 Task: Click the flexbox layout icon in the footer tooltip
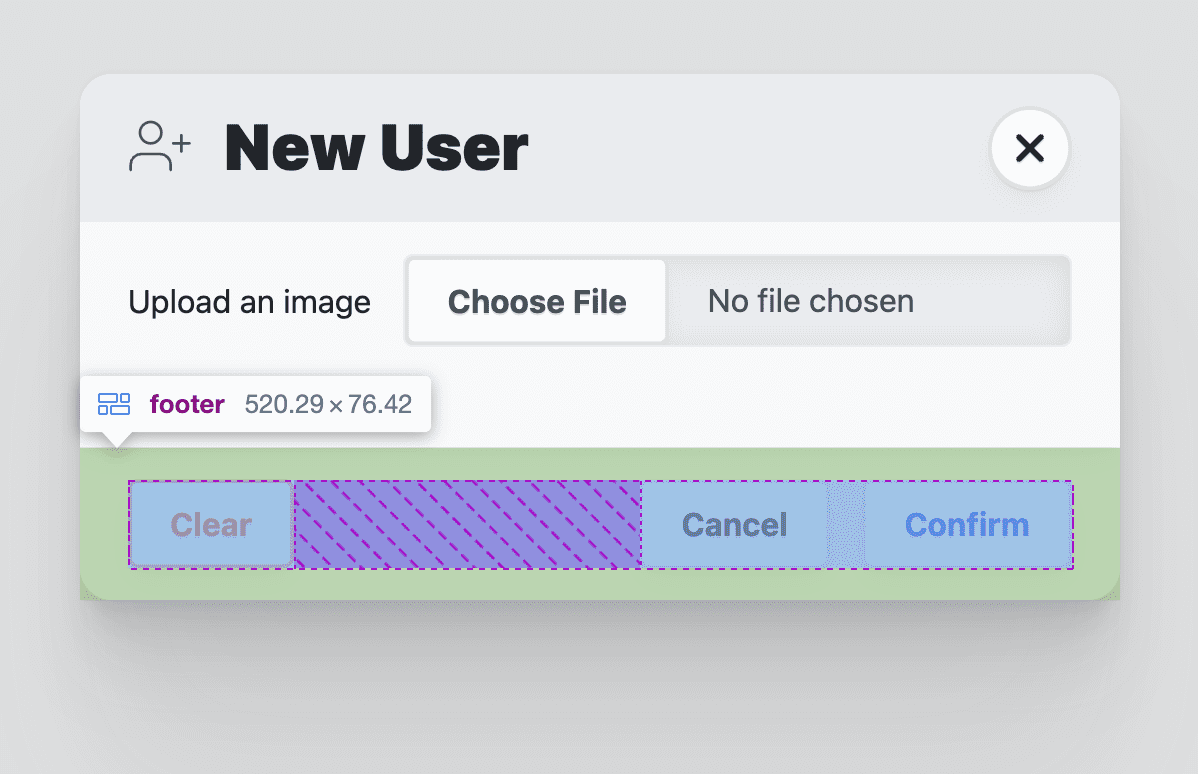coord(114,404)
